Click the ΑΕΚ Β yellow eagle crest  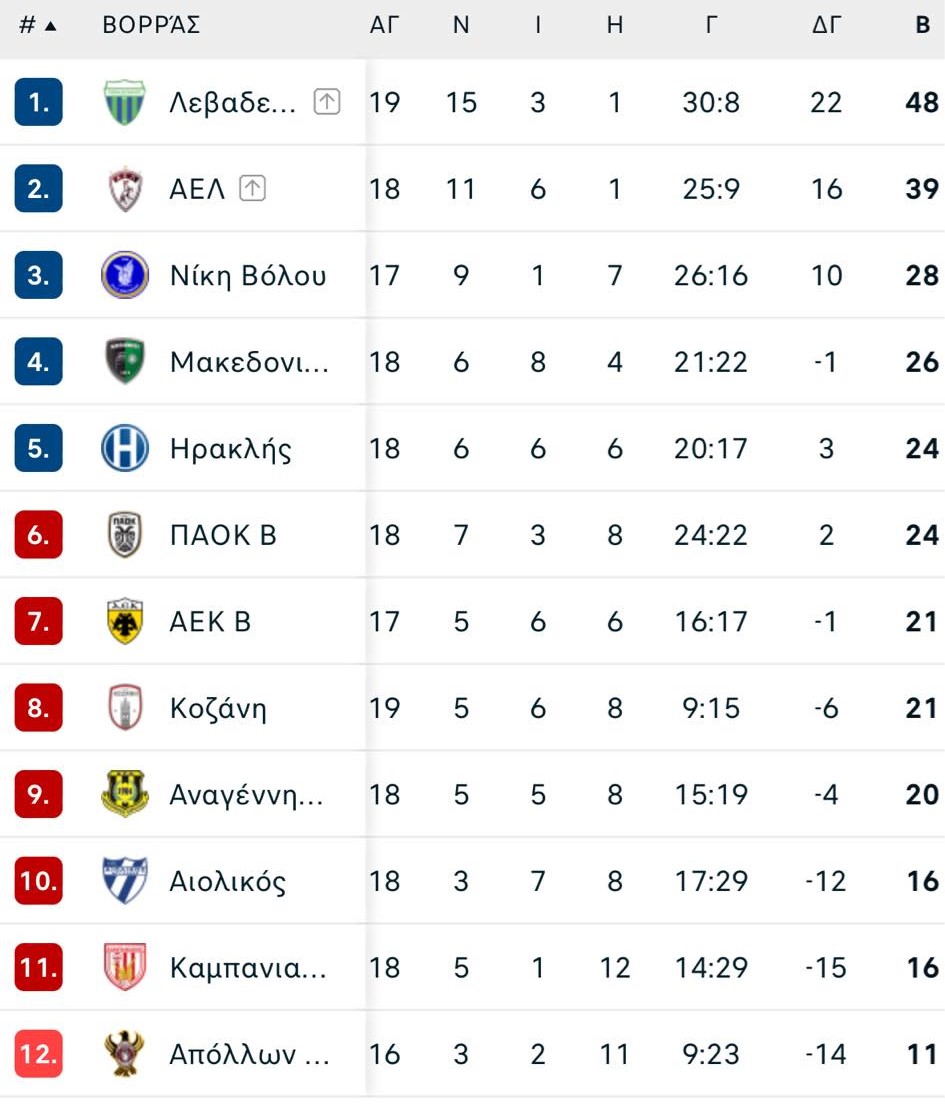coord(125,621)
